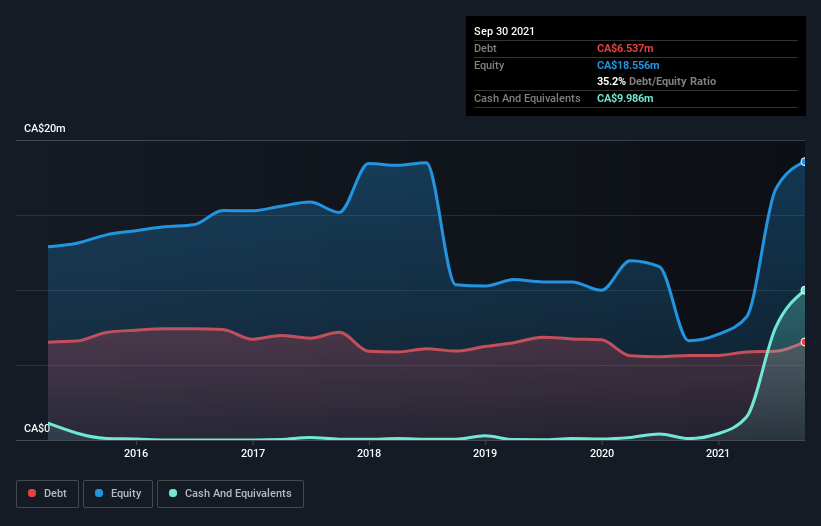Viewport: 821px width, 526px height.
Task: Click Cash And Equivalents label in tooltip
Action: (x=527, y=98)
